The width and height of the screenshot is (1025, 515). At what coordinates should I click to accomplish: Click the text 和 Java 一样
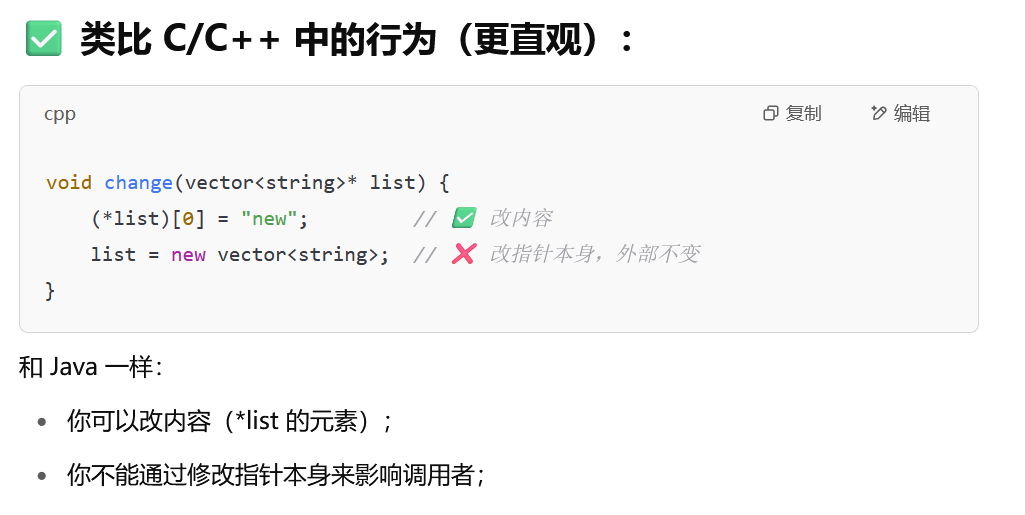point(90,367)
